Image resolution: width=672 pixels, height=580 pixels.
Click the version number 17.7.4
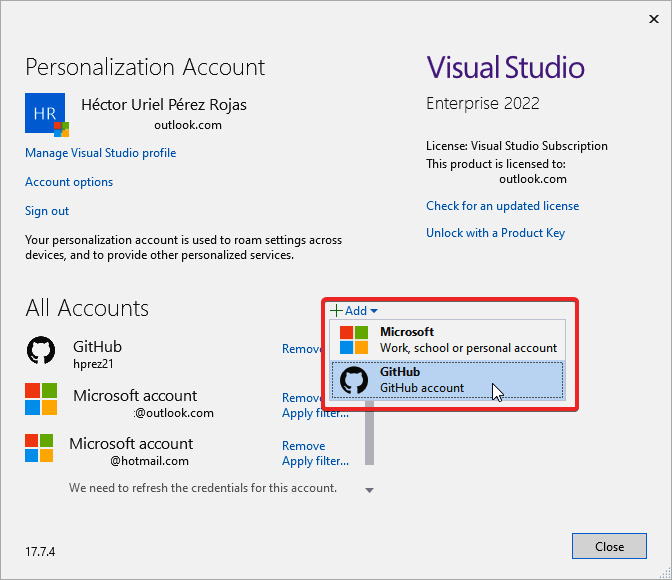pos(40,551)
